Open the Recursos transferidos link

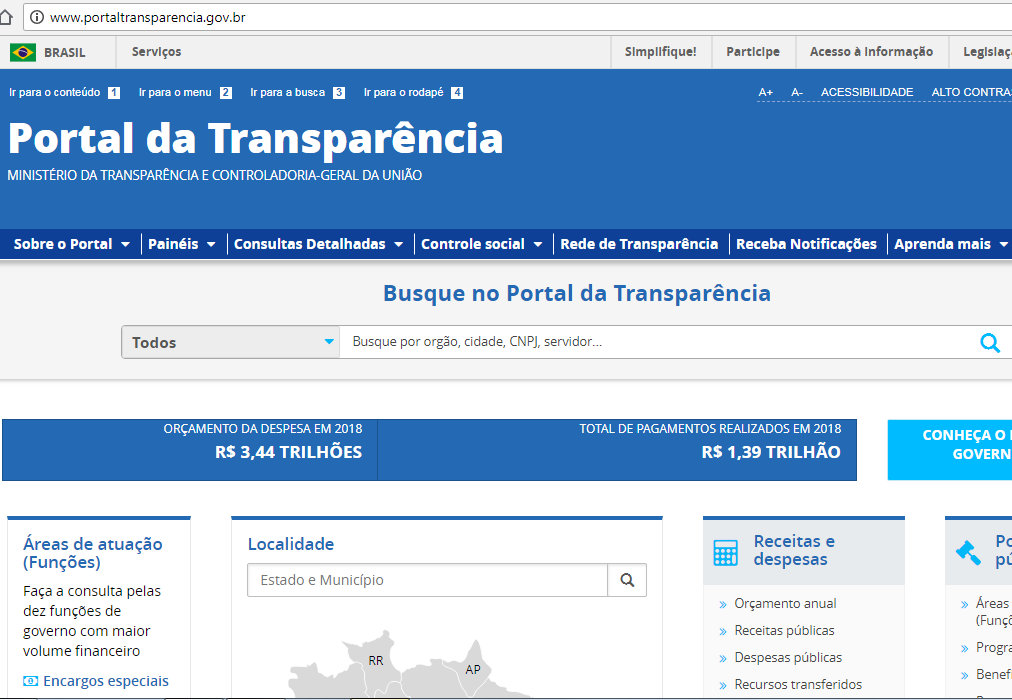point(798,685)
